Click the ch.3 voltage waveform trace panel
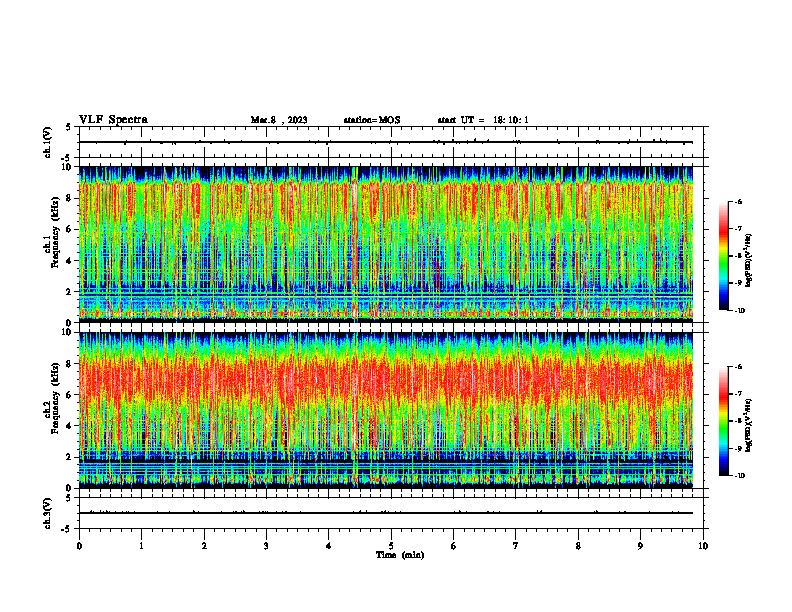Viewport: 792px width, 612px height. (391, 513)
